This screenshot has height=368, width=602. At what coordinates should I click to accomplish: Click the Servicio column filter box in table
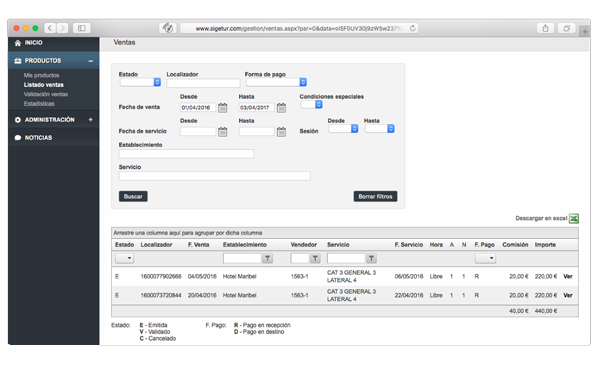[x=346, y=259]
